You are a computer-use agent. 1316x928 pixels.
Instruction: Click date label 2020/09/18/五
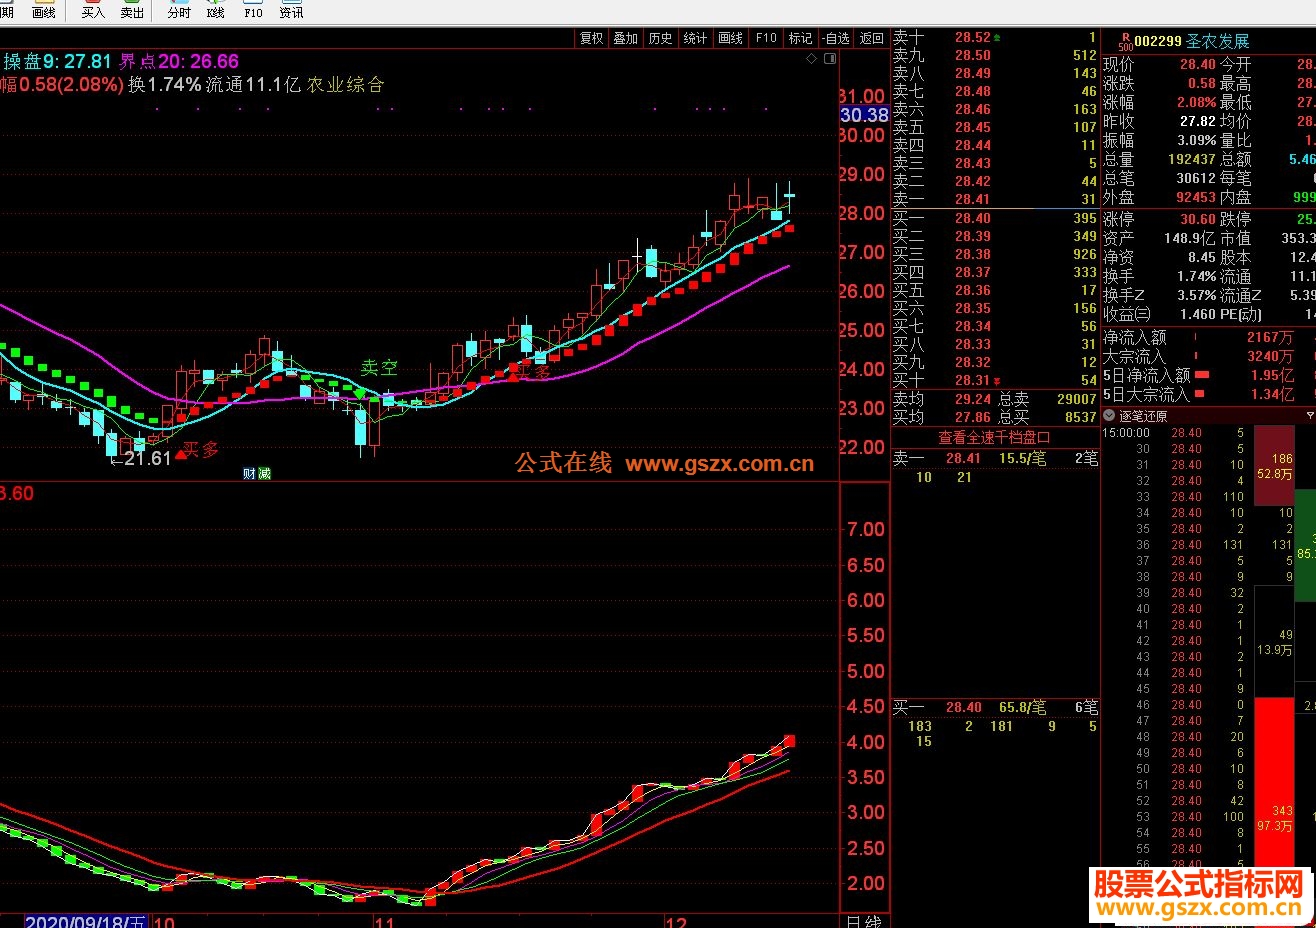(x=86, y=921)
